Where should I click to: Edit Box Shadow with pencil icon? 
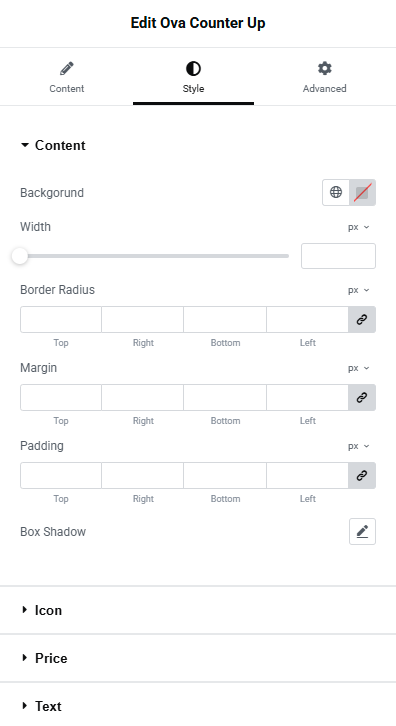point(362,532)
